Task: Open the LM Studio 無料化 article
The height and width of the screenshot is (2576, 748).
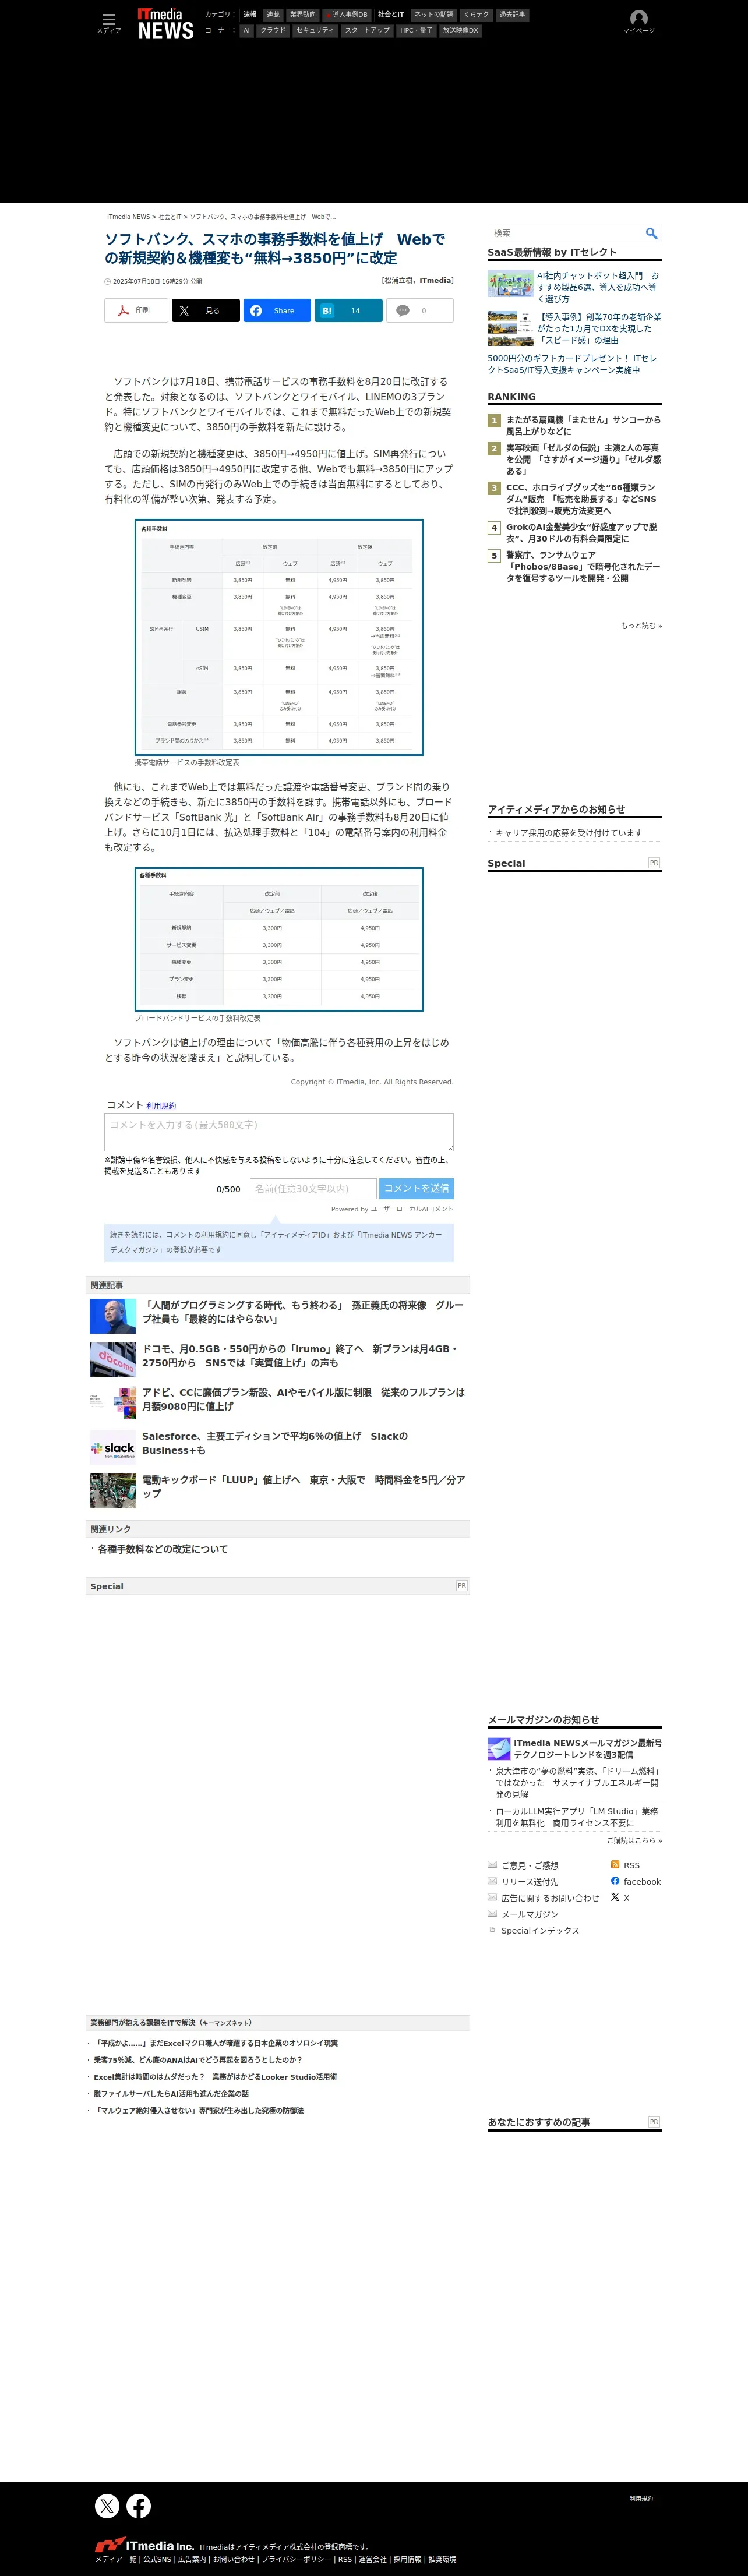Action: pyautogui.click(x=578, y=1817)
